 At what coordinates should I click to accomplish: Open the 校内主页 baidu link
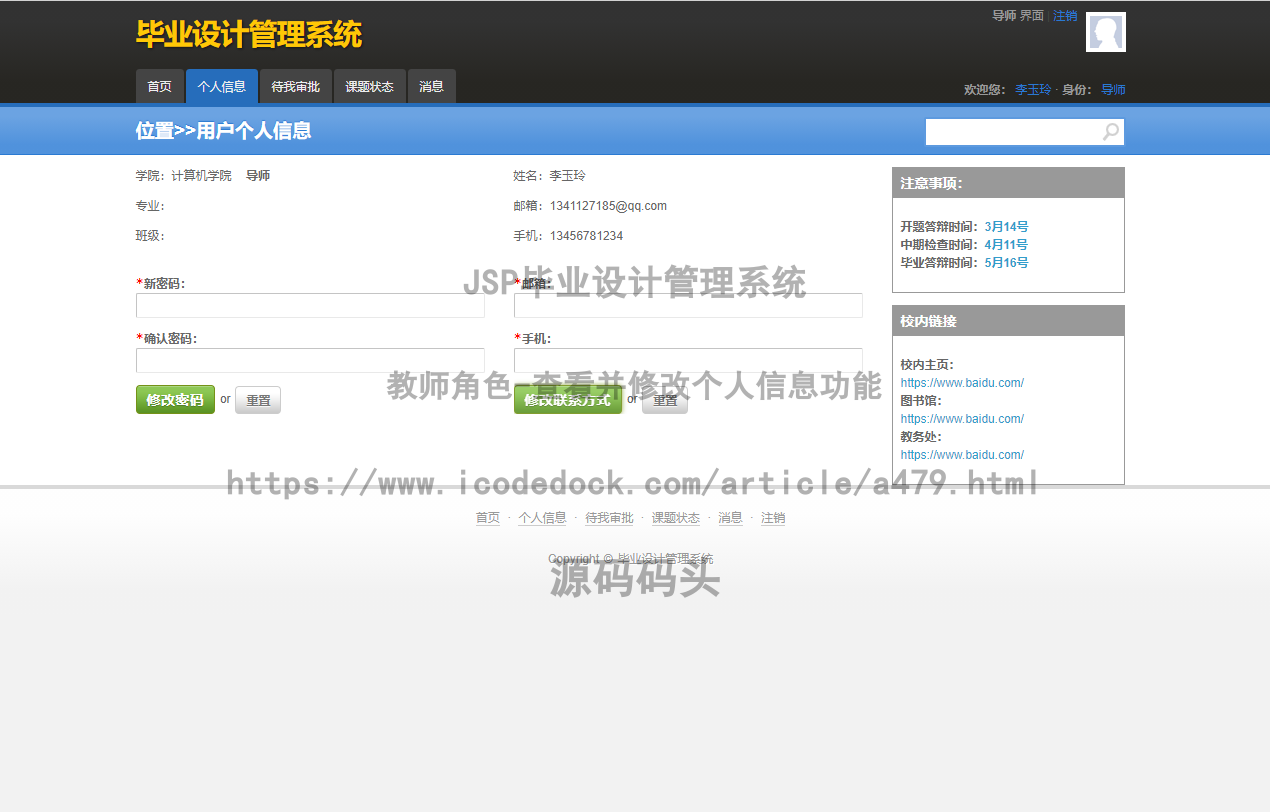pos(962,382)
